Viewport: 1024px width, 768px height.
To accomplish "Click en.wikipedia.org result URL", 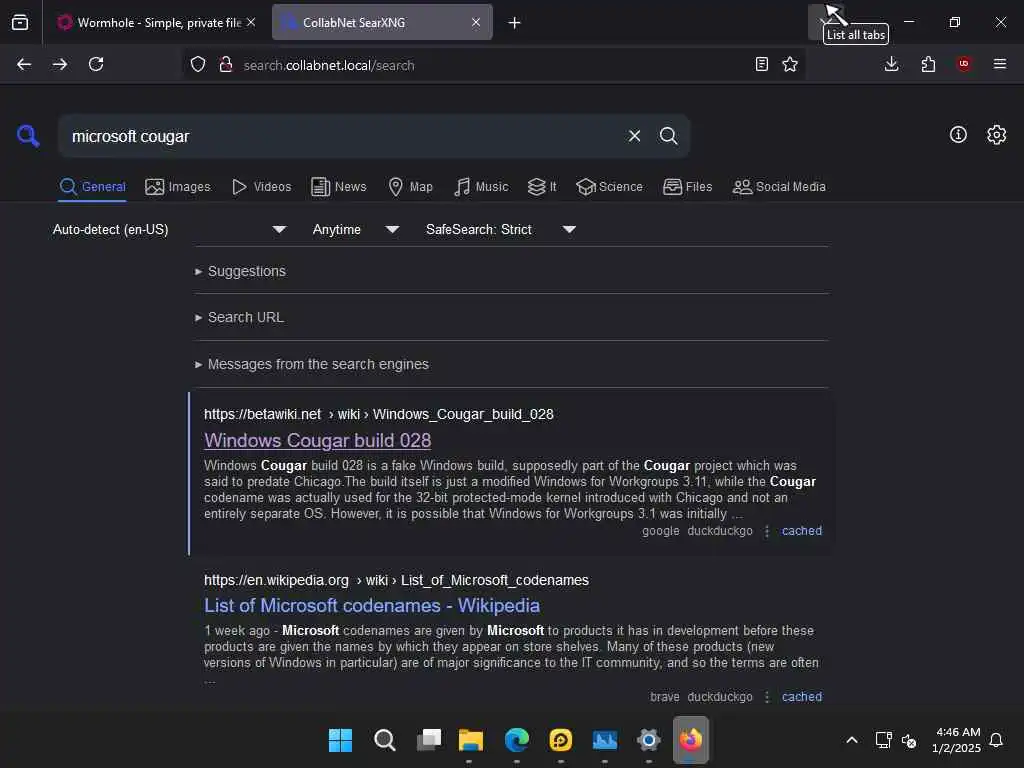I will (396, 580).
